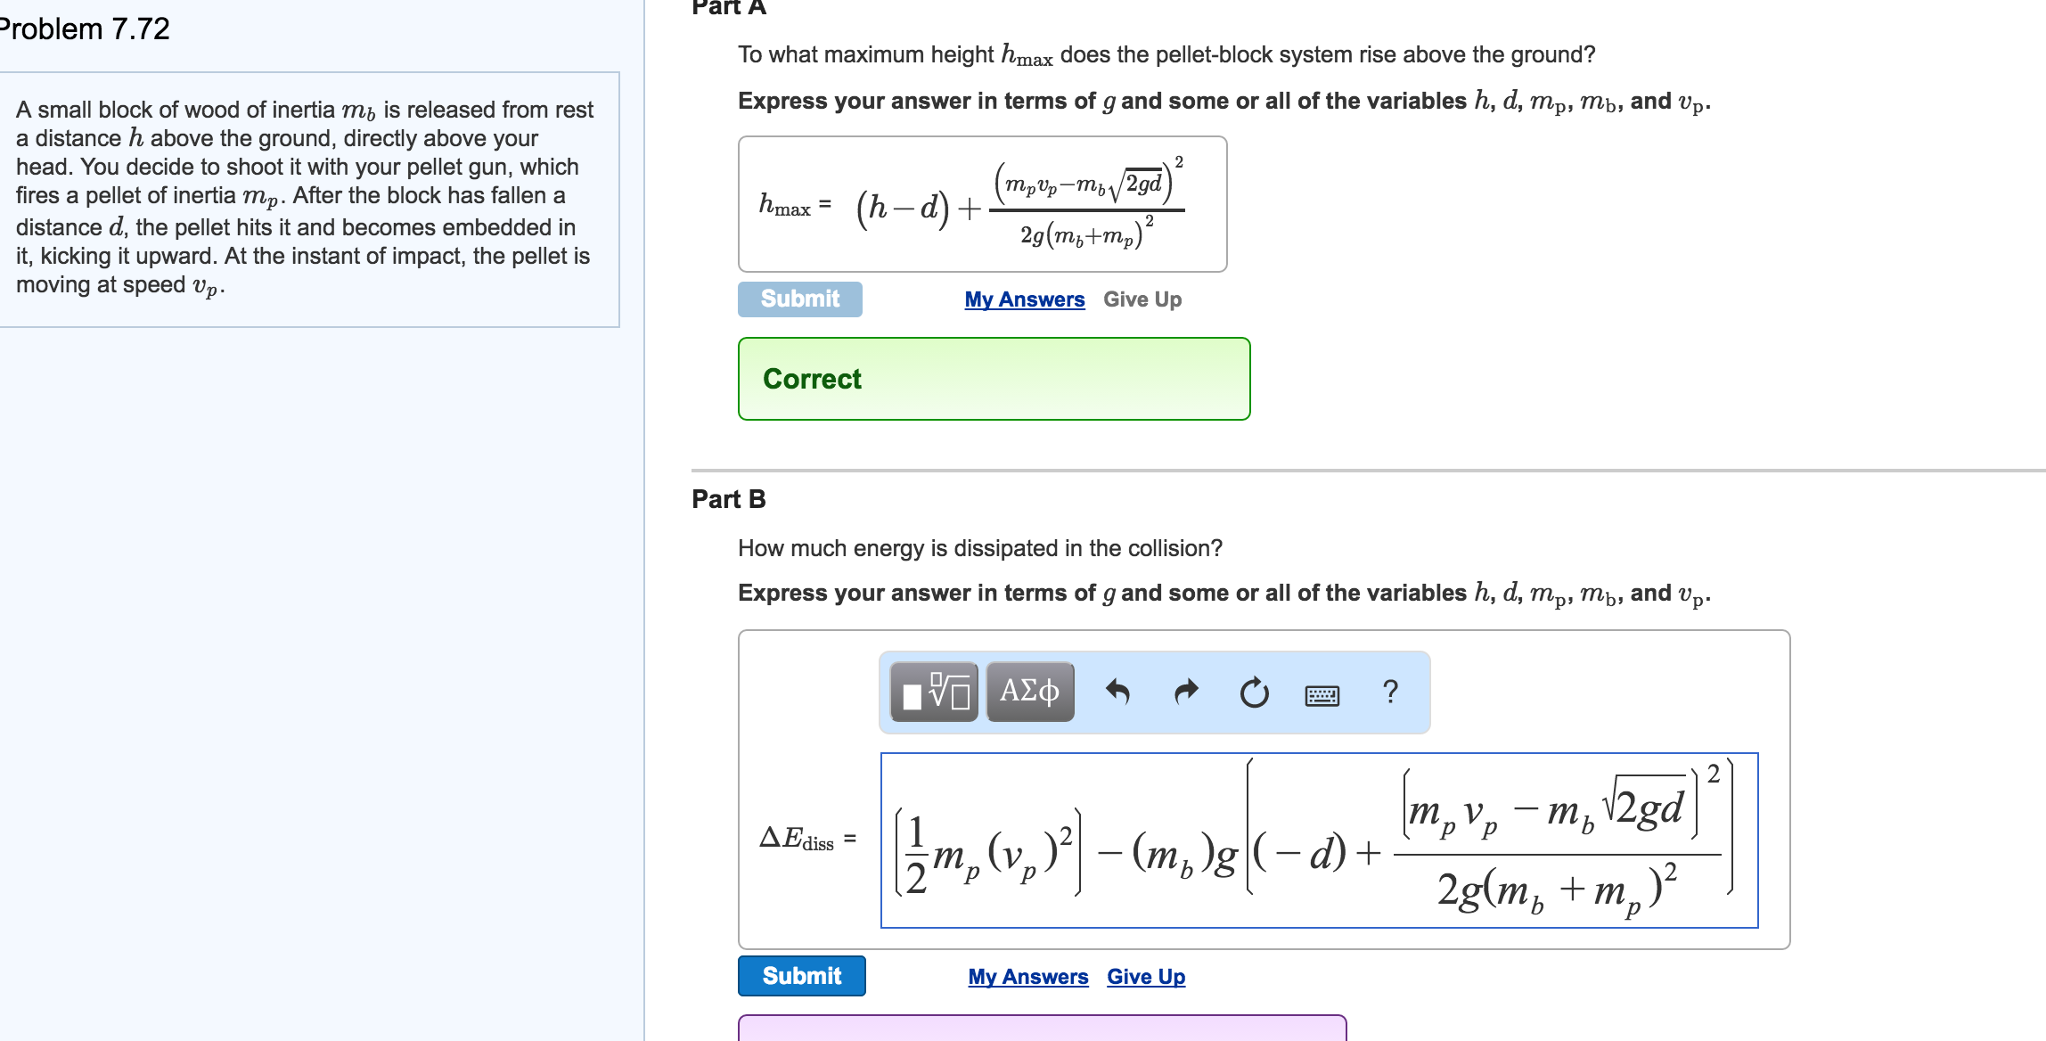Screen dimensions: 2046x1041
Task: Open My Answers for Part B
Action: (1027, 976)
